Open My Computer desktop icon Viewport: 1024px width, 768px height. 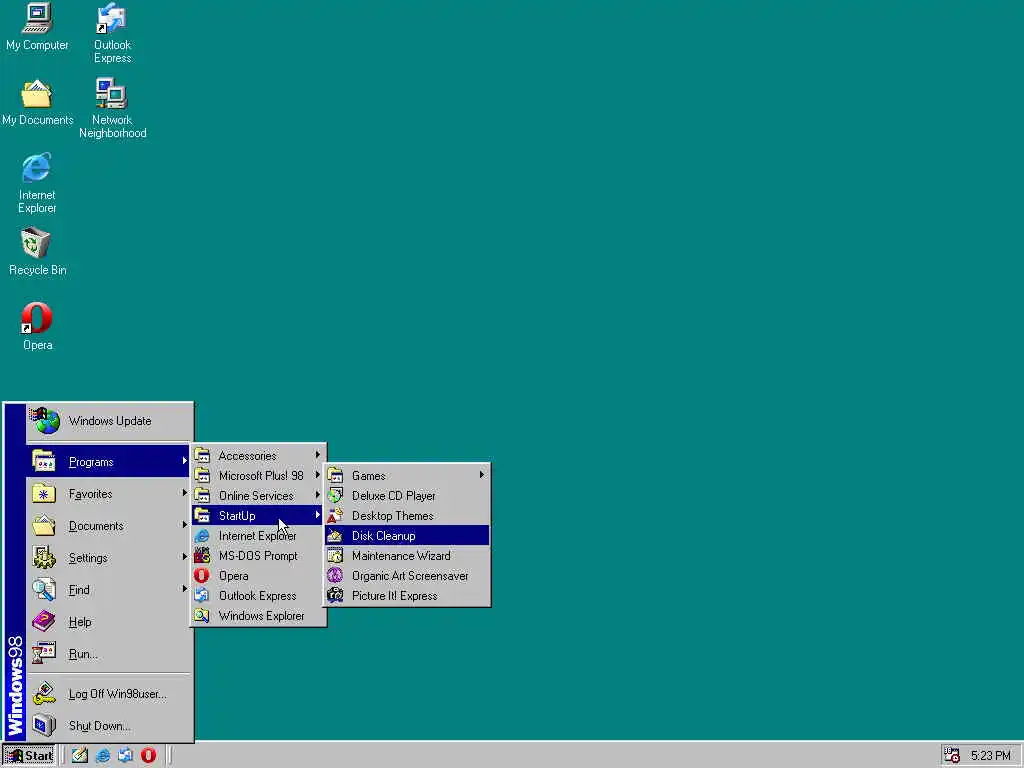(x=37, y=27)
